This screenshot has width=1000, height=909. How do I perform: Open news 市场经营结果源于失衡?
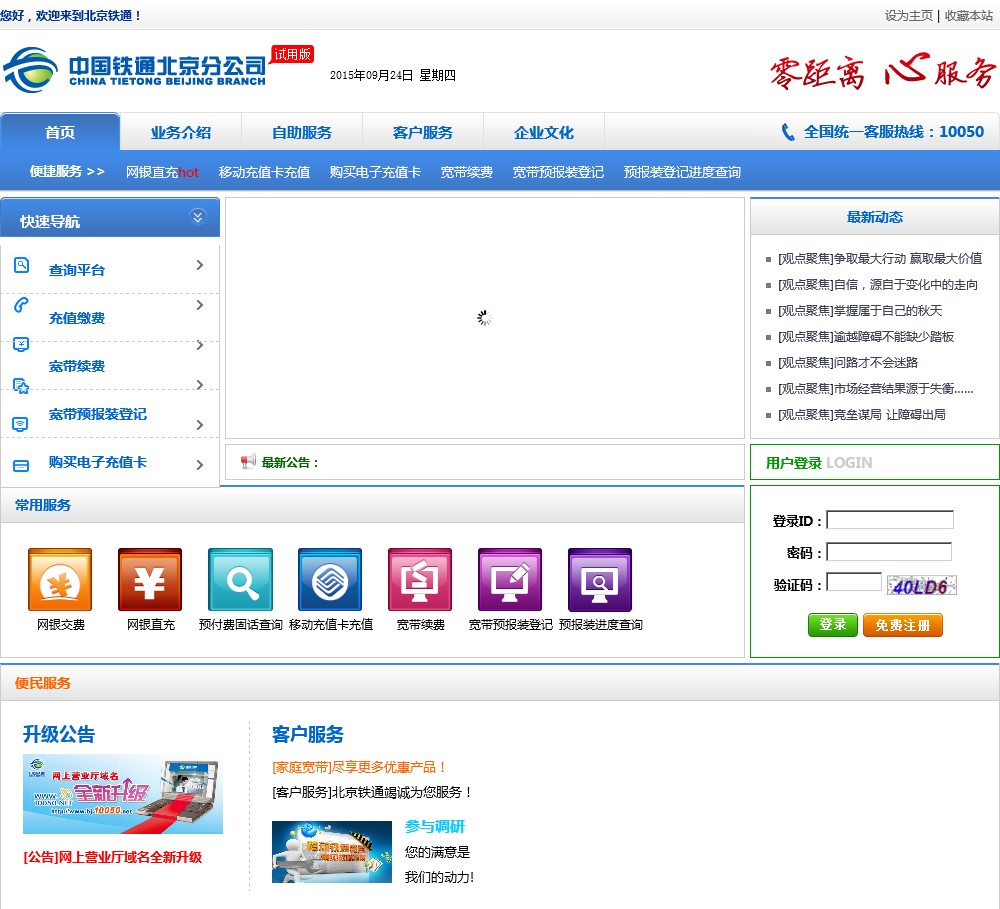(x=875, y=388)
